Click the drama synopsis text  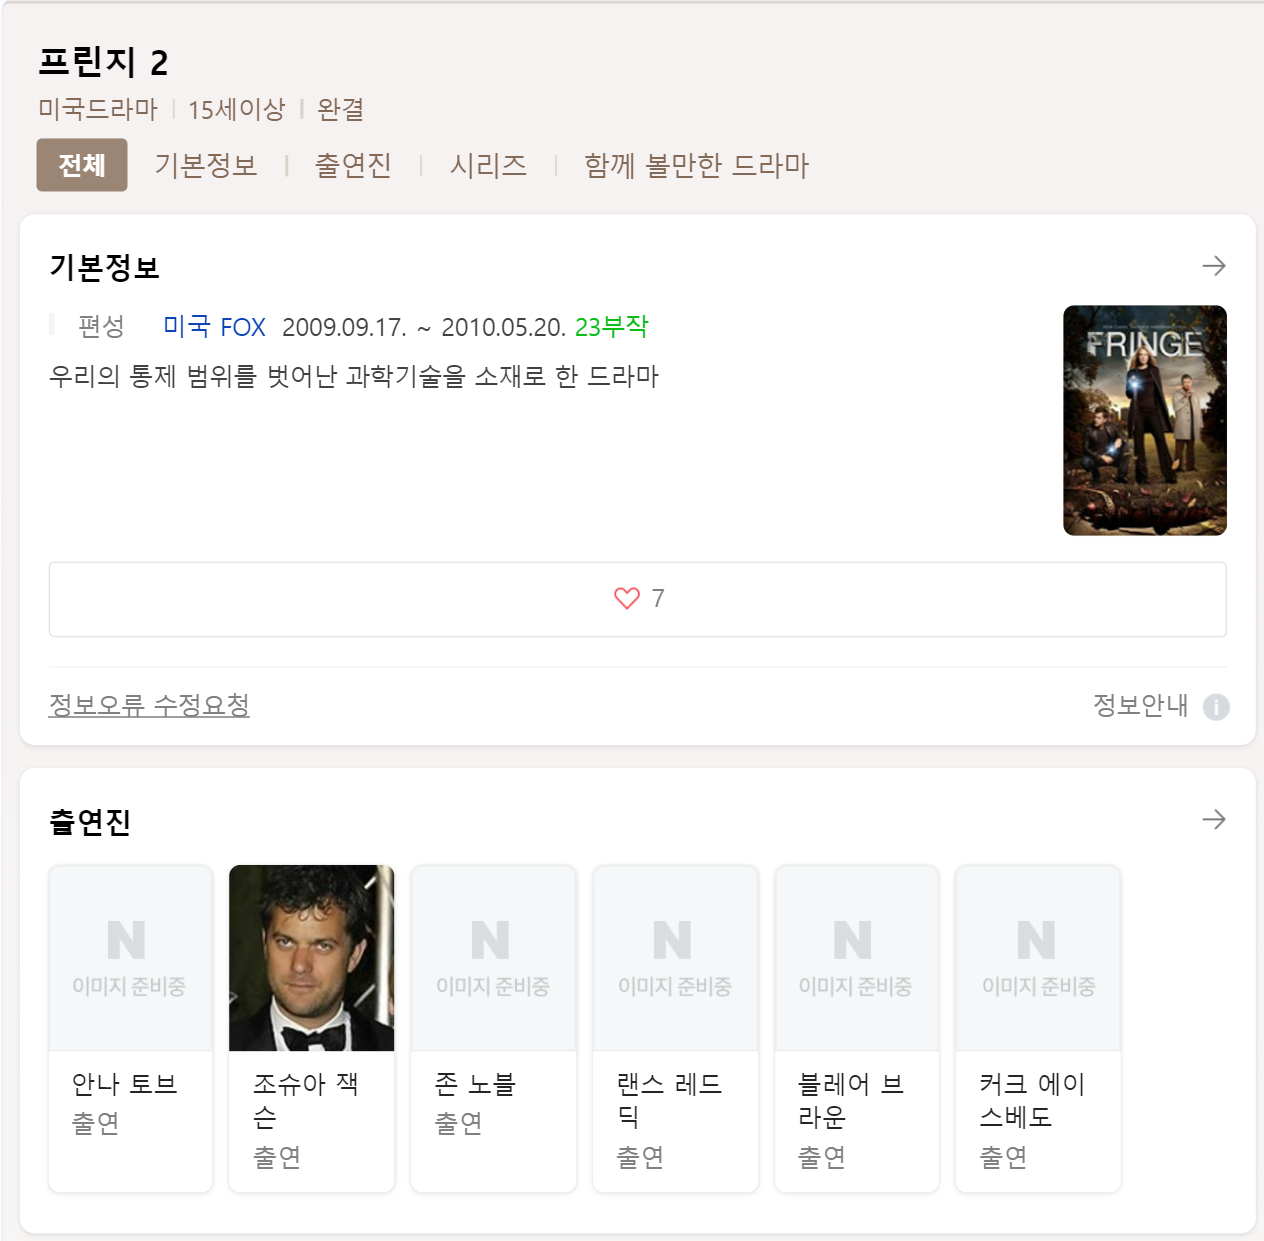click(x=354, y=376)
